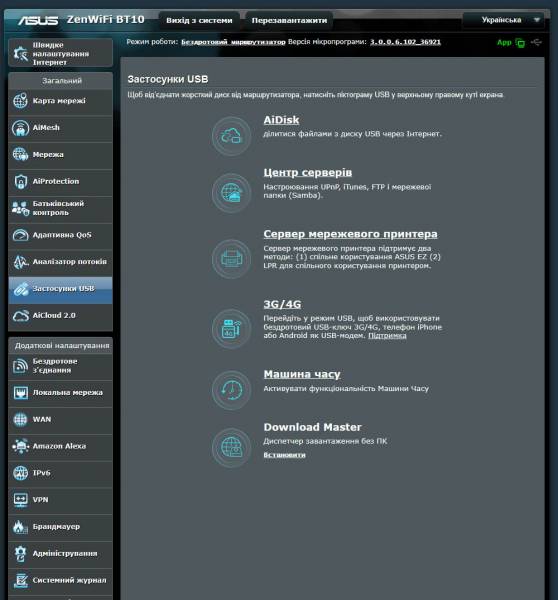The image size is (558, 600).
Task: Click Швидке налаштування Інтернет button
Action: coord(60,53)
